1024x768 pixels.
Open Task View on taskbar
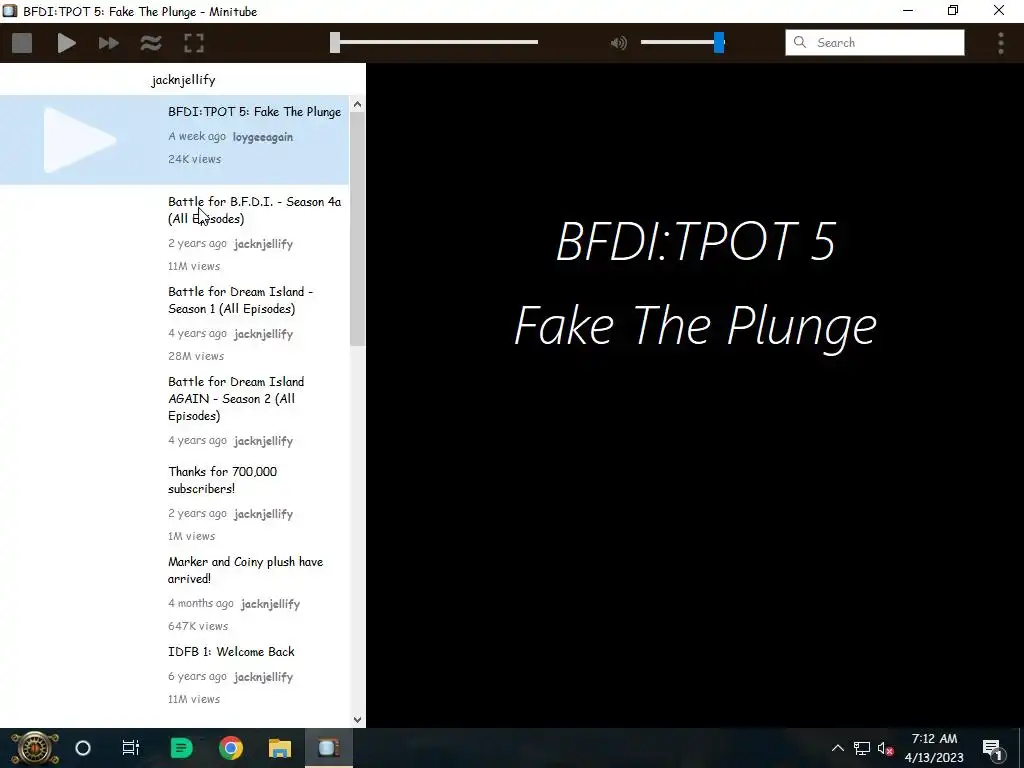click(x=131, y=748)
